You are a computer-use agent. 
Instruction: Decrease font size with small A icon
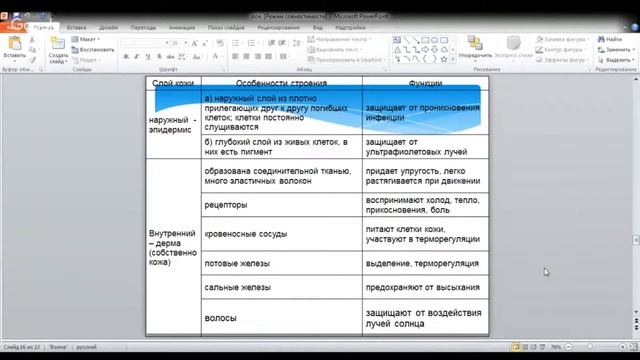pyautogui.click(x=205, y=43)
